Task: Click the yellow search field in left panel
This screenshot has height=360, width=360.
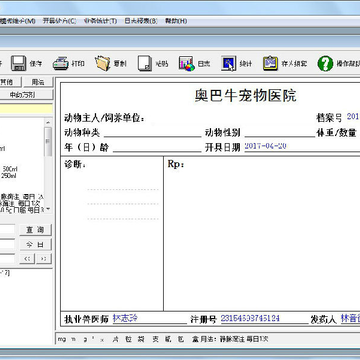Action: pos(26,109)
